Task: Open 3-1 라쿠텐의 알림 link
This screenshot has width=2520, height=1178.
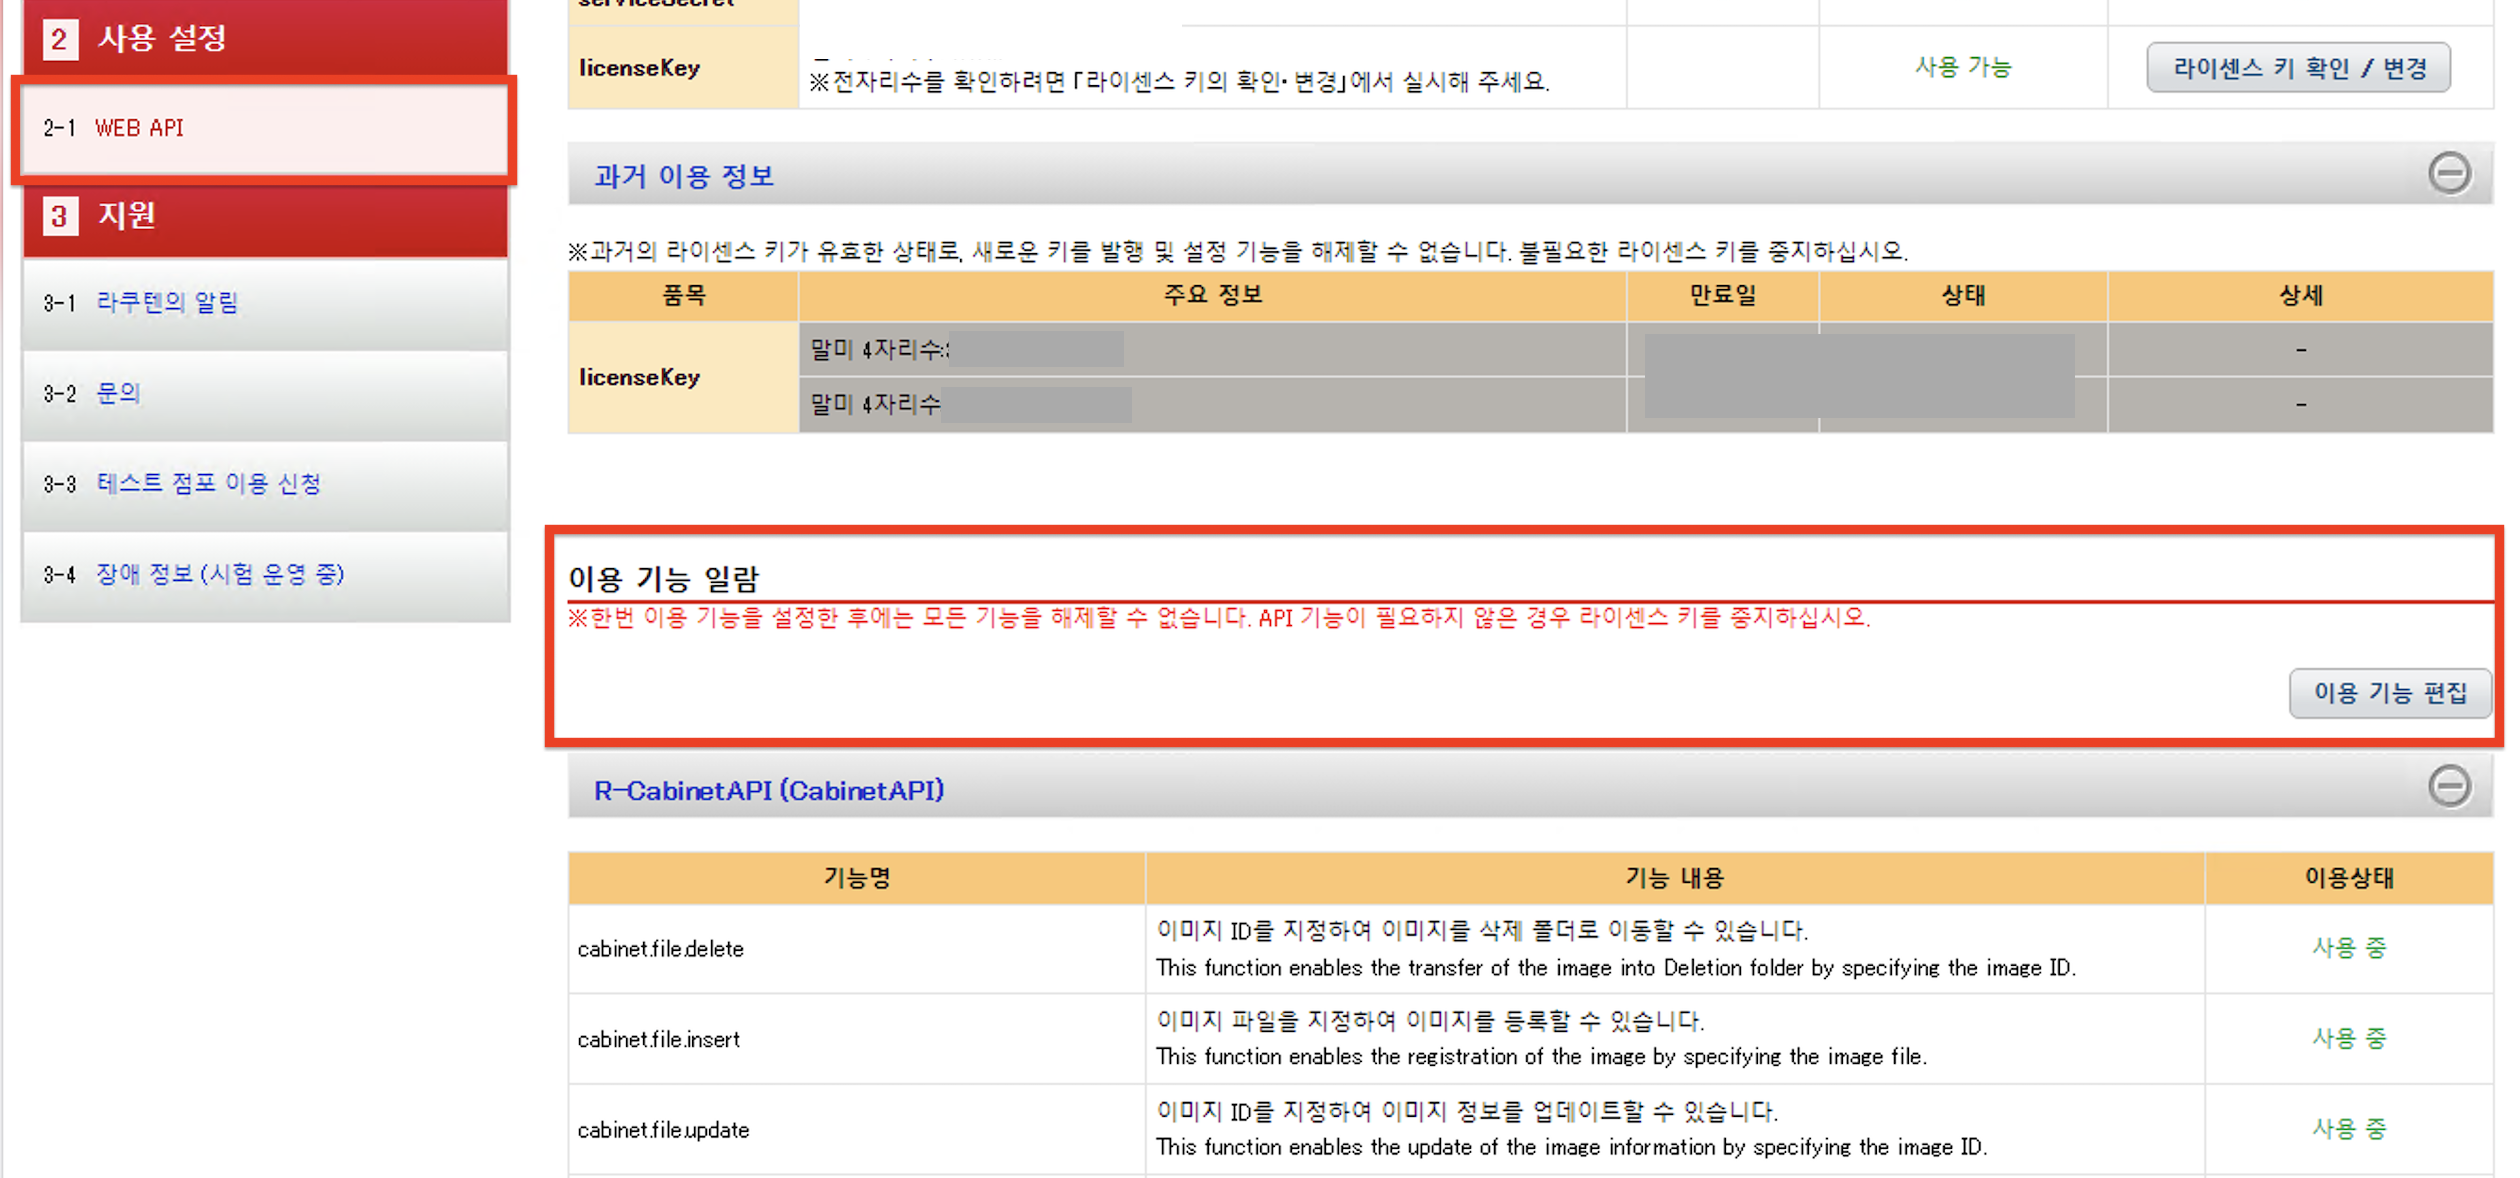Action: pos(167,302)
